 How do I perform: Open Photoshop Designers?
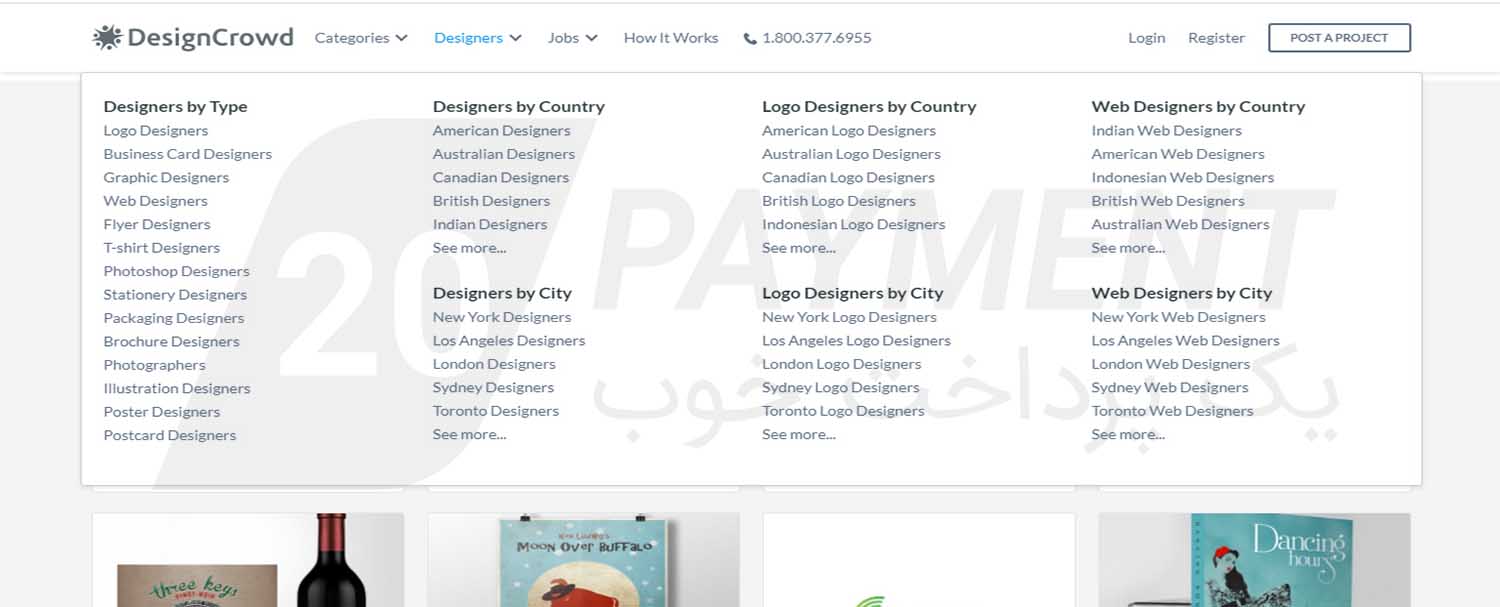tap(176, 271)
